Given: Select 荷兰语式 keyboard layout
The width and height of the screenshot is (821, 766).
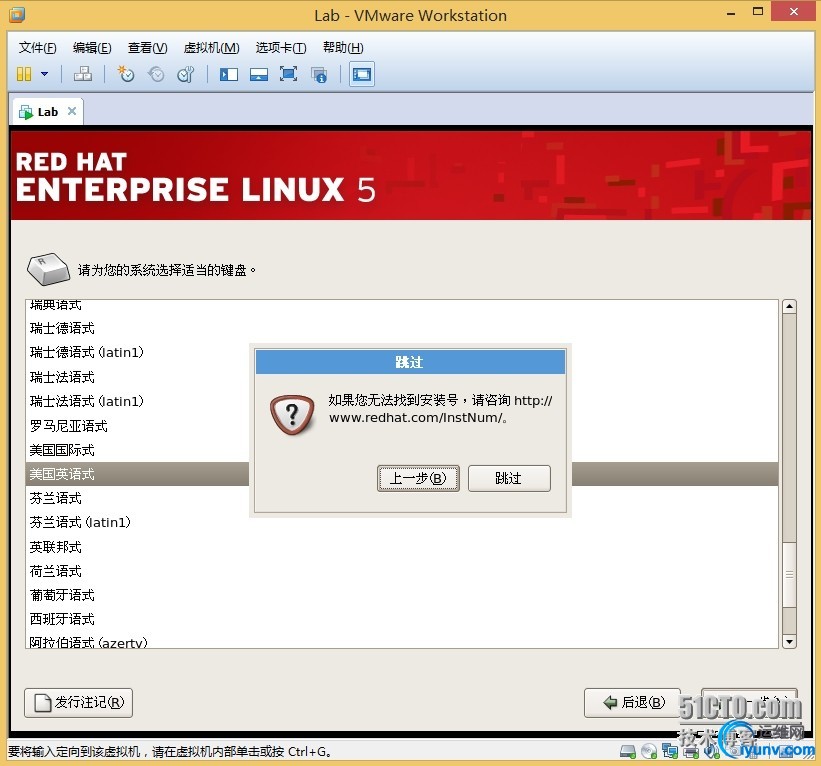Looking at the screenshot, I should [x=402, y=571].
